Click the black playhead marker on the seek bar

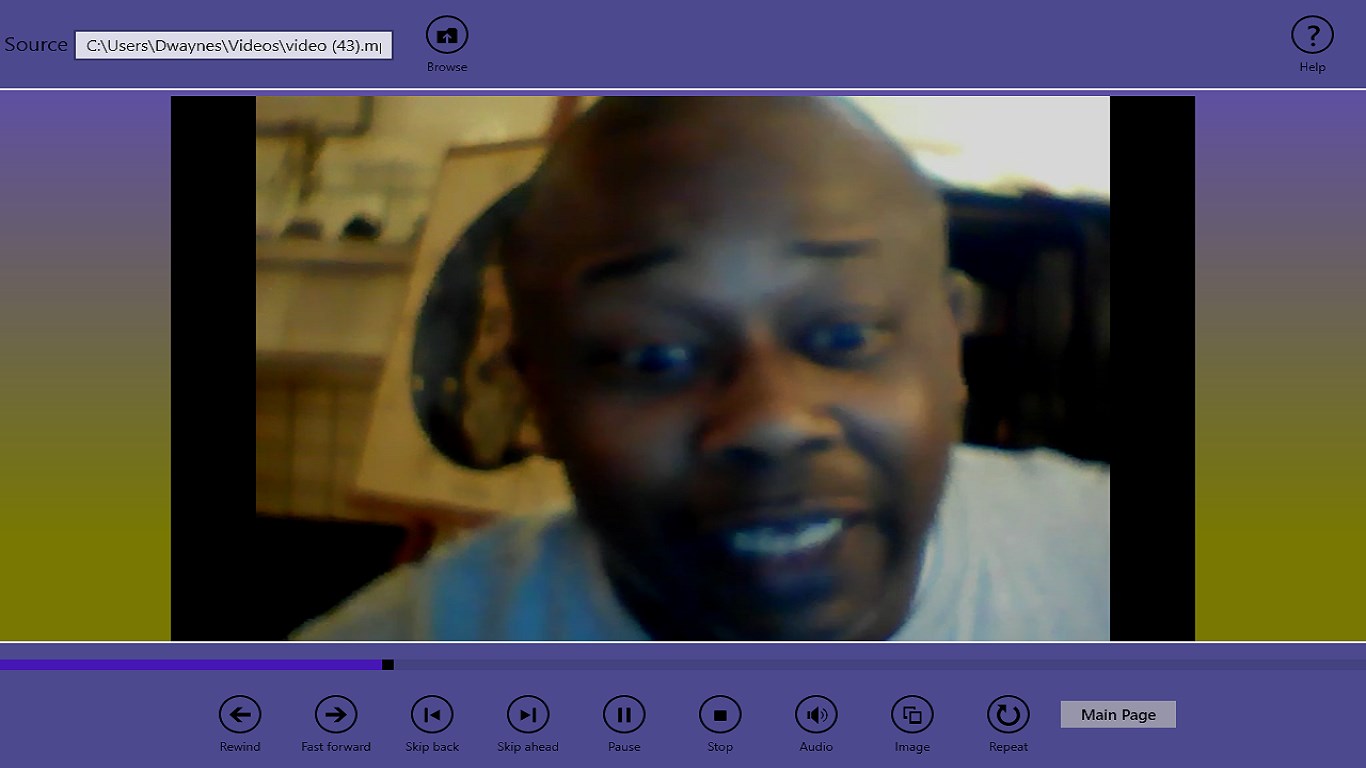(x=385, y=664)
